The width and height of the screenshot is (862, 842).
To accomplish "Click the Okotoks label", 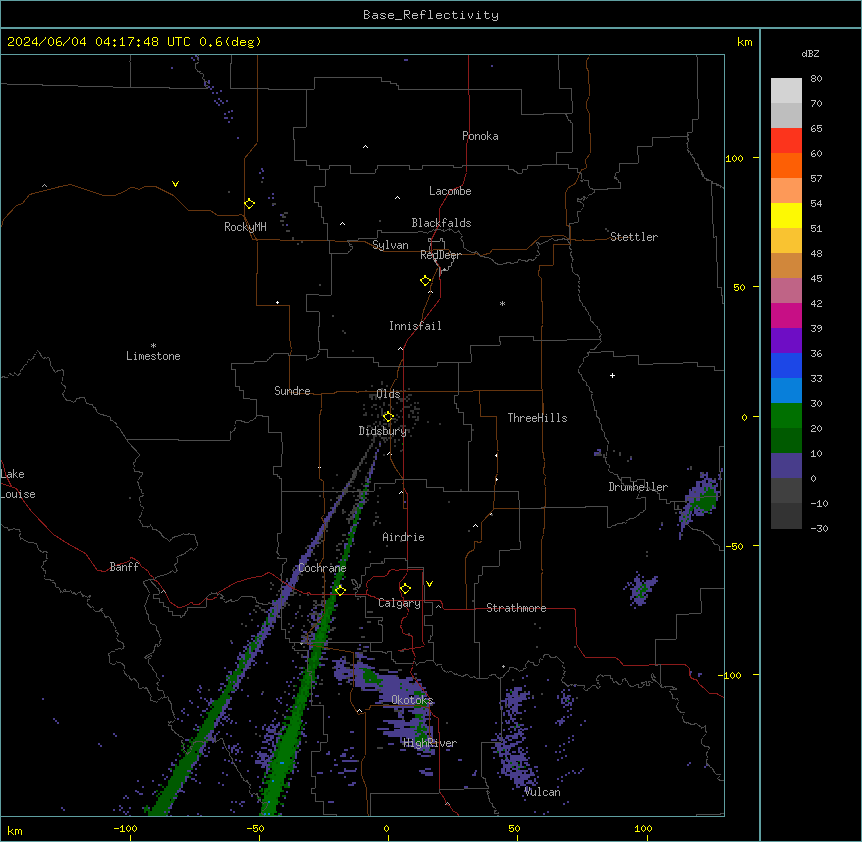I will [x=412, y=700].
